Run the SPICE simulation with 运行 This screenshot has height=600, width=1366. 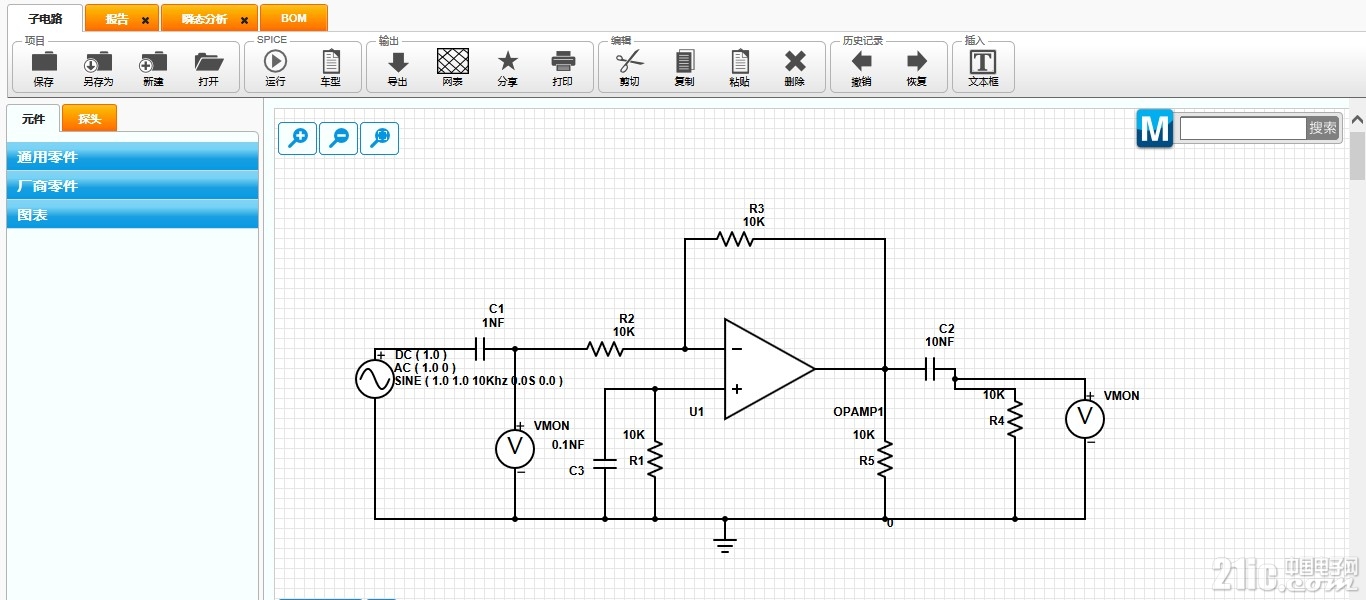click(x=275, y=62)
